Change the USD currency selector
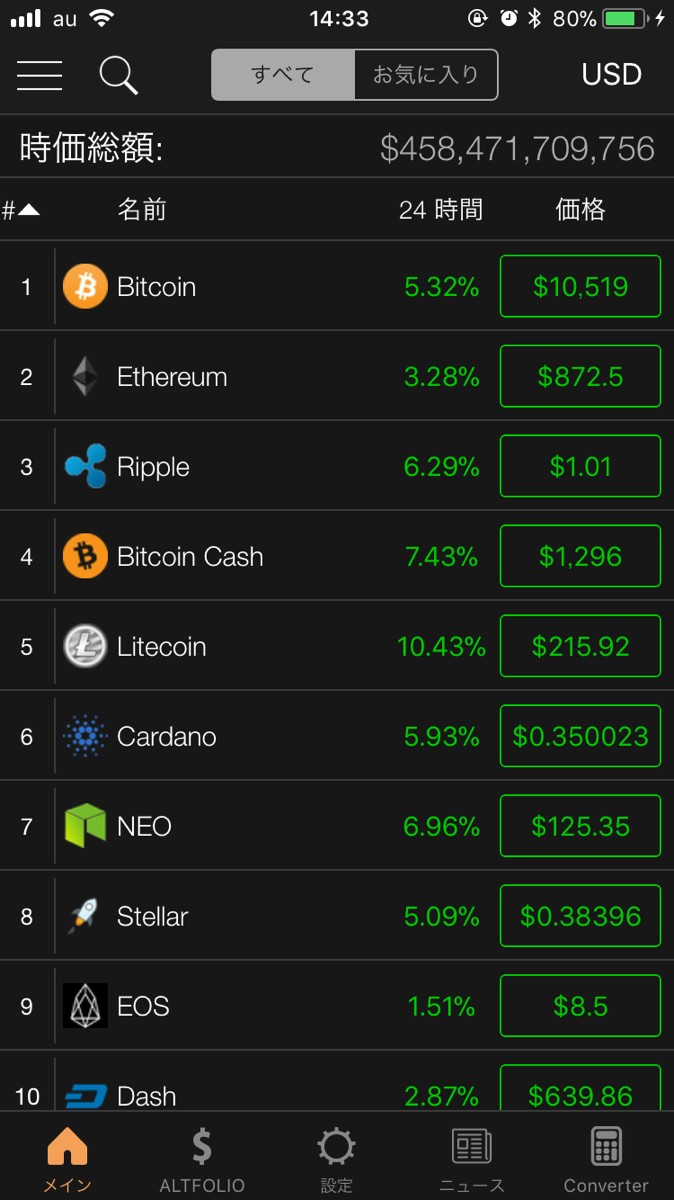Screen dimensions: 674x1200 611,75
